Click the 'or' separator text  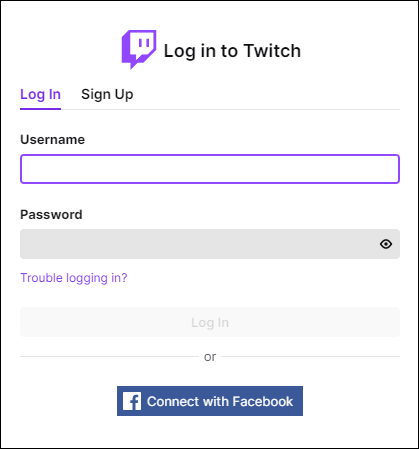pos(210,357)
